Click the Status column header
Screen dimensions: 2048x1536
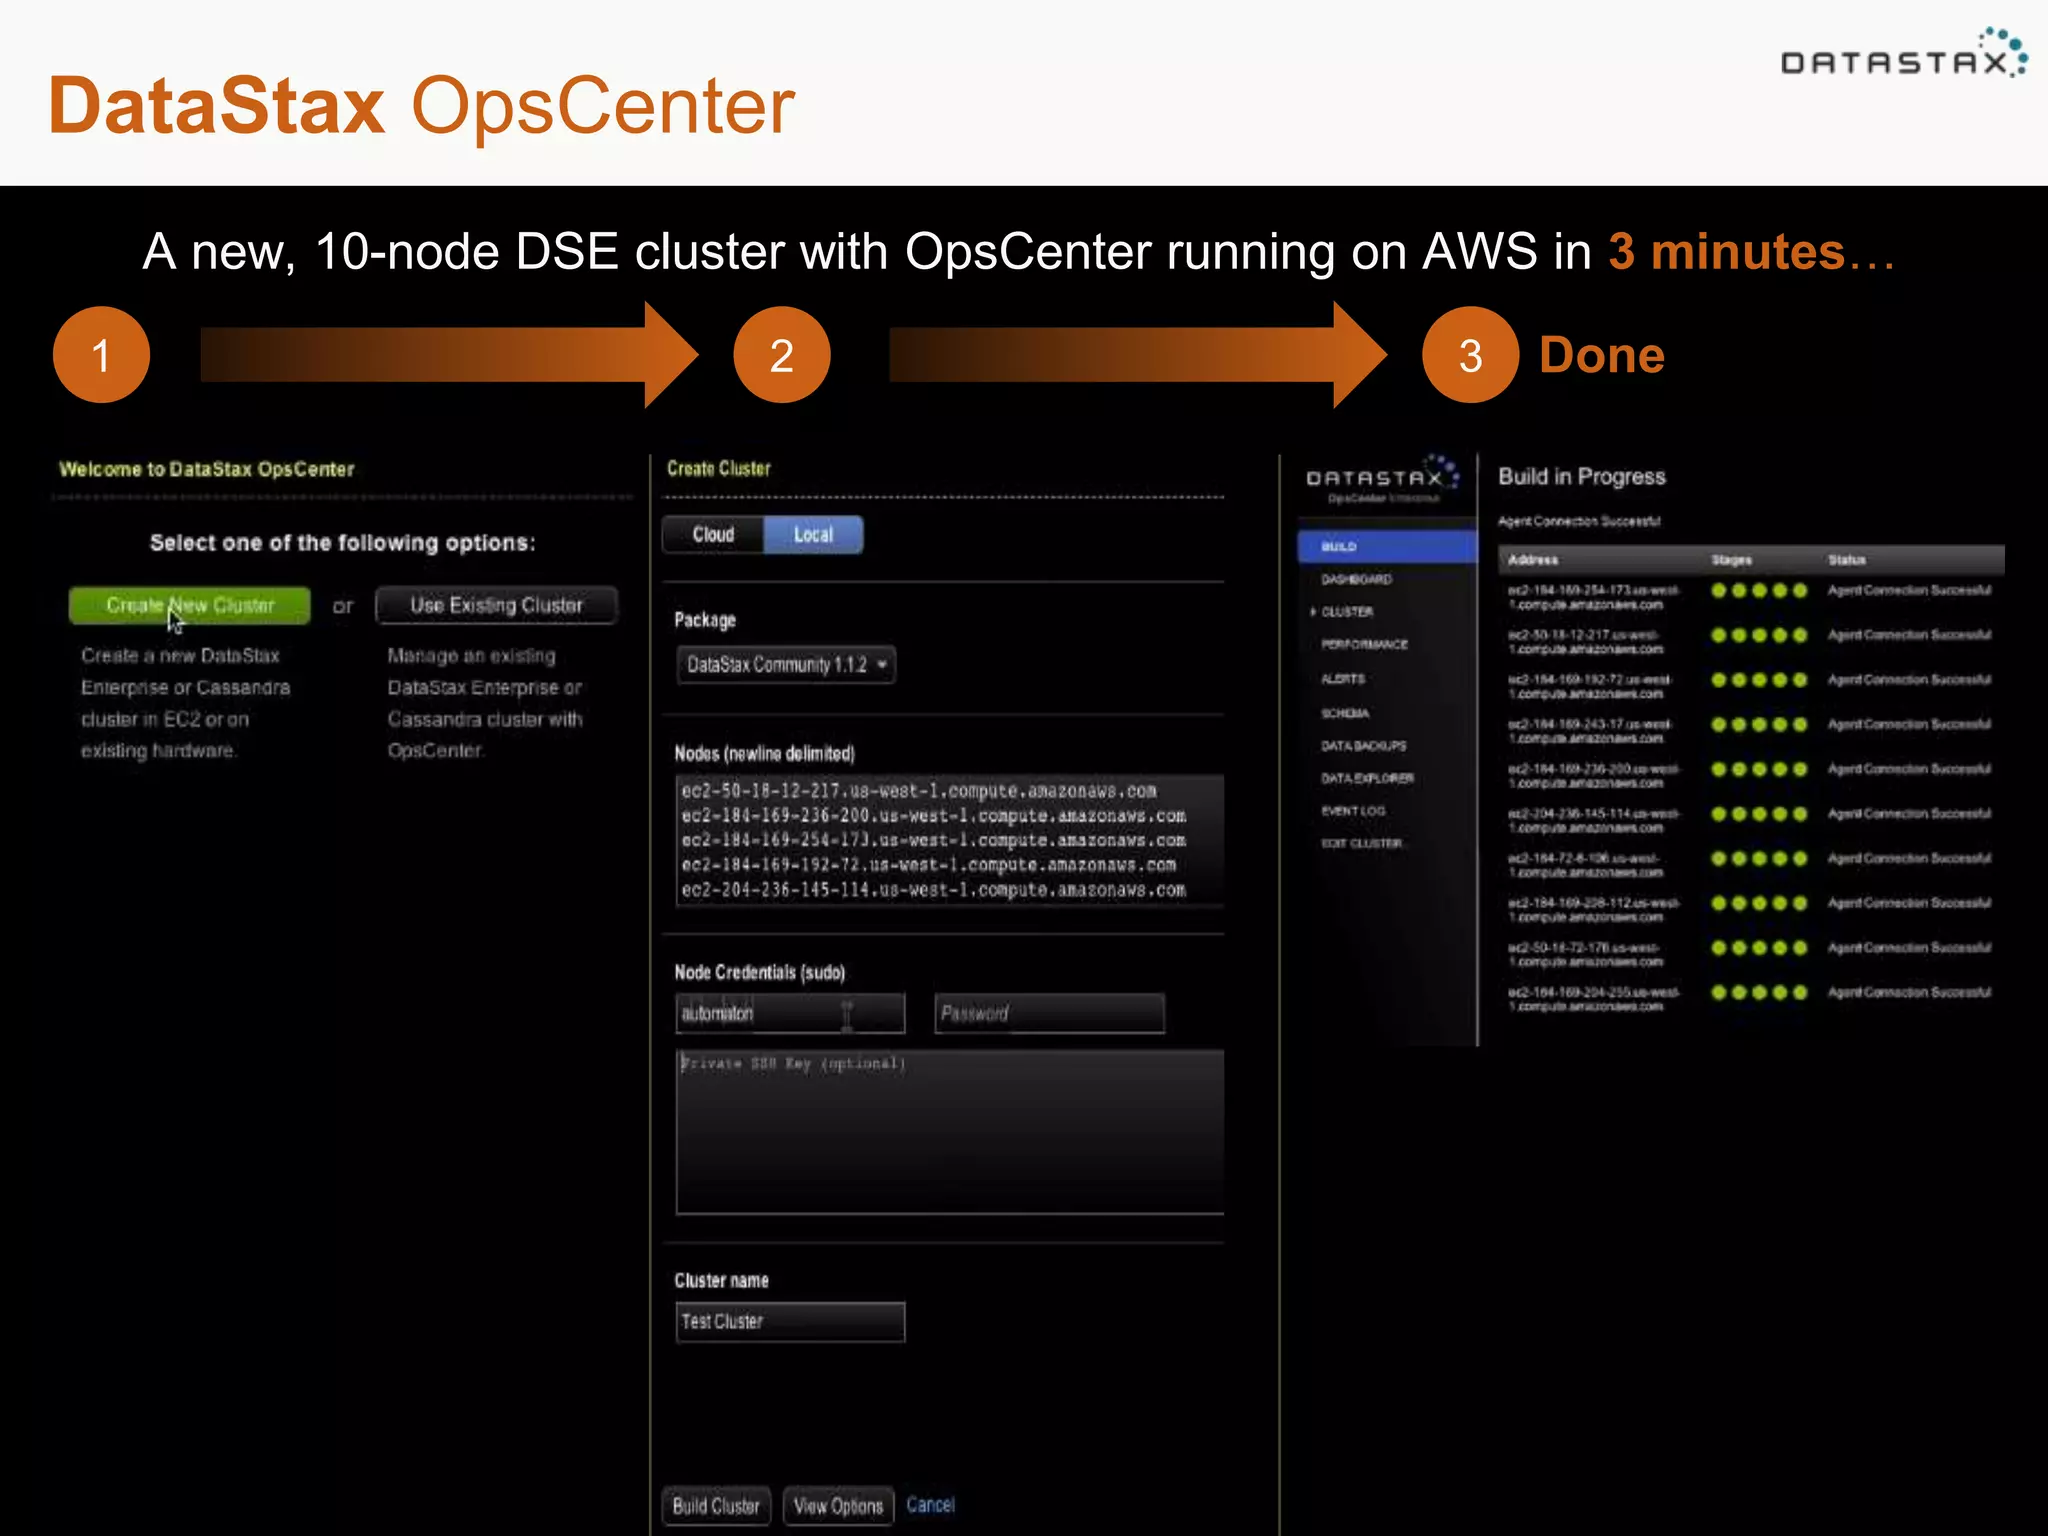(1847, 560)
